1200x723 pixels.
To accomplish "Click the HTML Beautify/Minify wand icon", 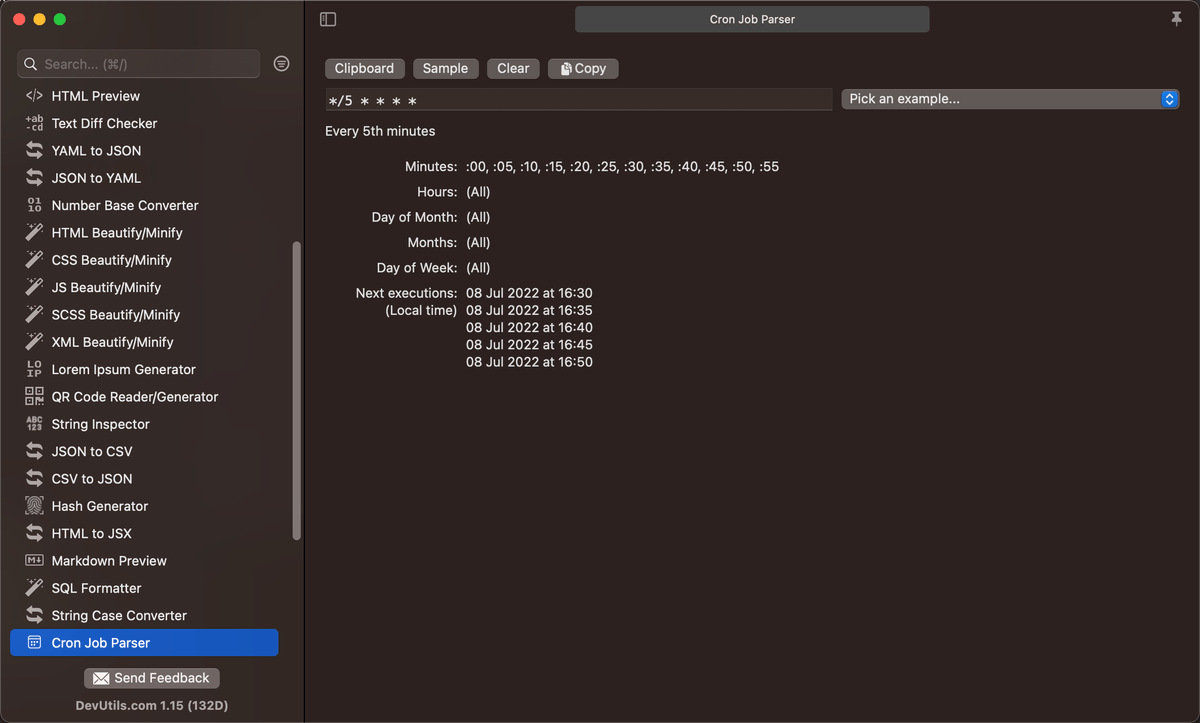I will (x=34, y=233).
